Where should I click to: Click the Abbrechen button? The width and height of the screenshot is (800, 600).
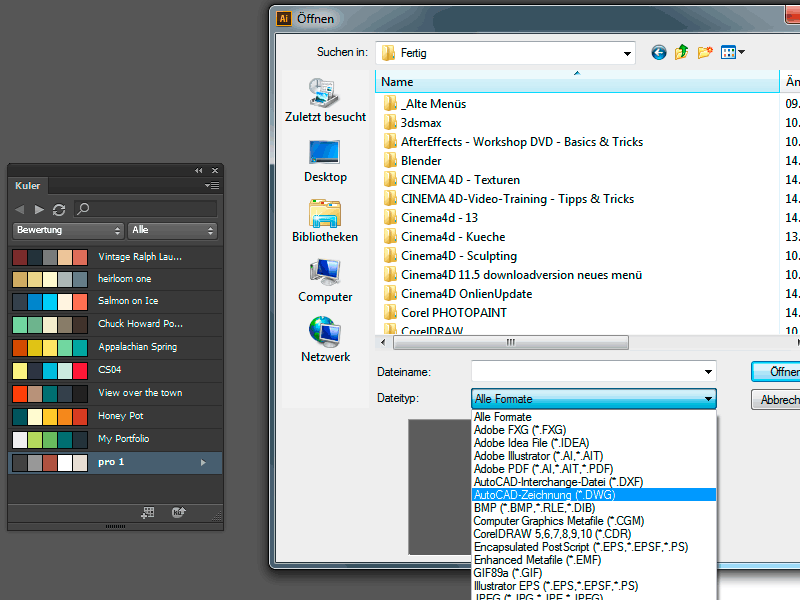(776, 399)
